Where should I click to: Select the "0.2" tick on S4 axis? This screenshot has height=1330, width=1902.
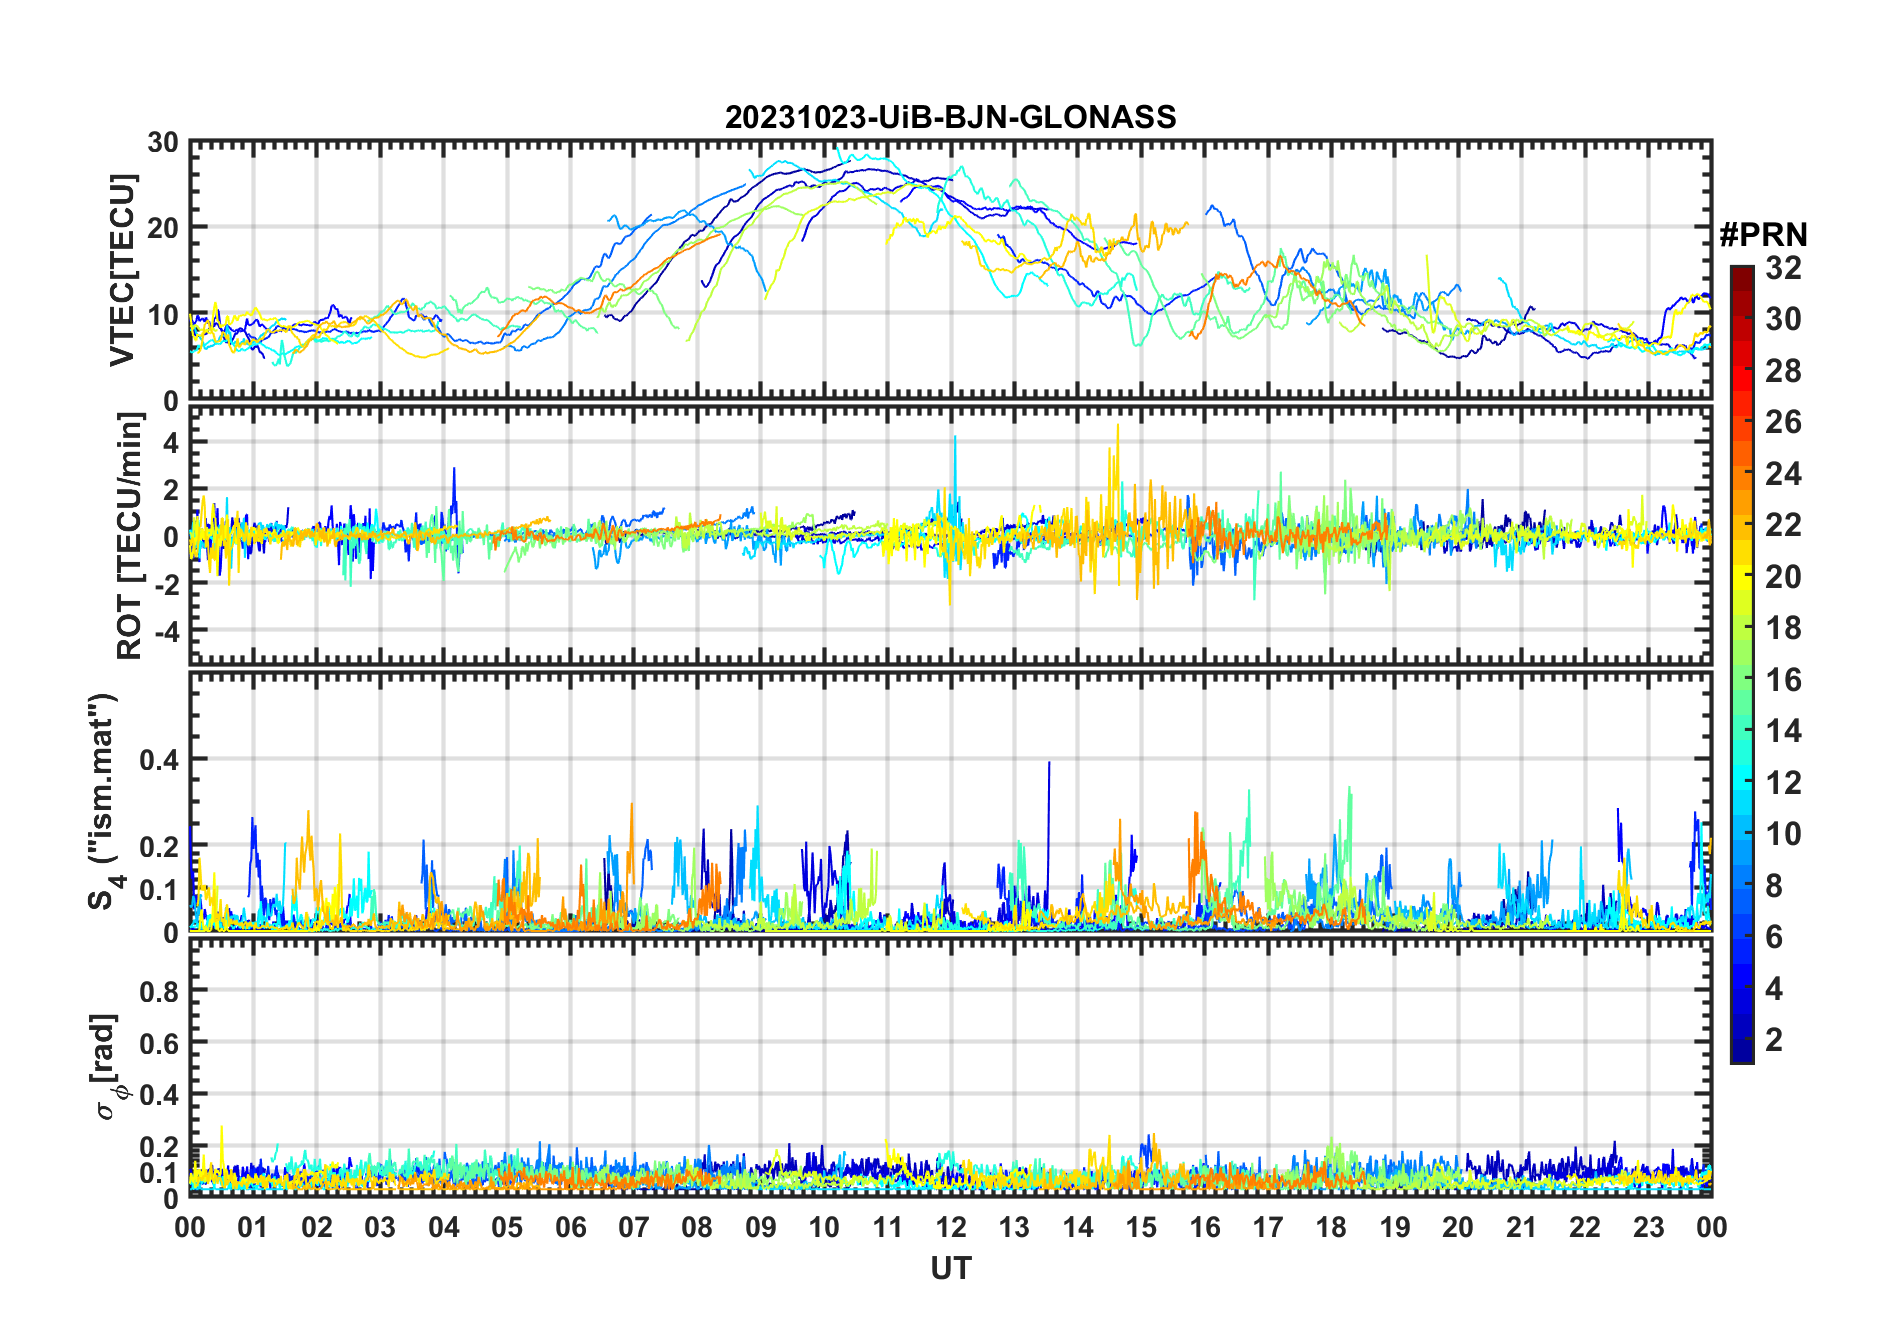159,846
